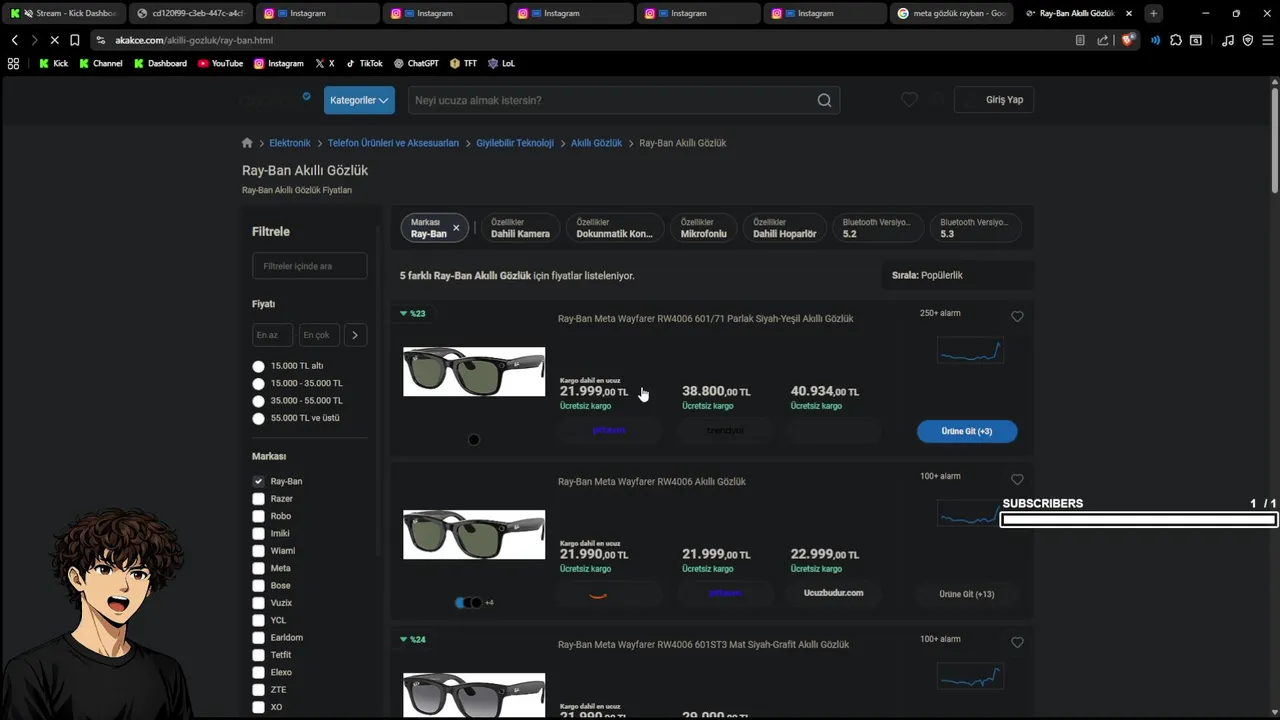Click the Ürüne Git (+3) button

click(967, 431)
